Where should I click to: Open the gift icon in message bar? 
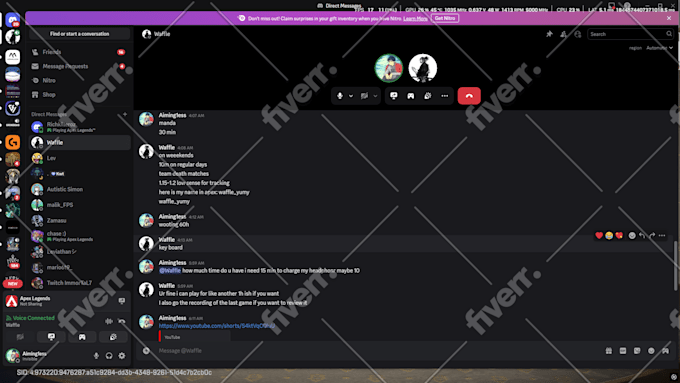(x=608, y=351)
